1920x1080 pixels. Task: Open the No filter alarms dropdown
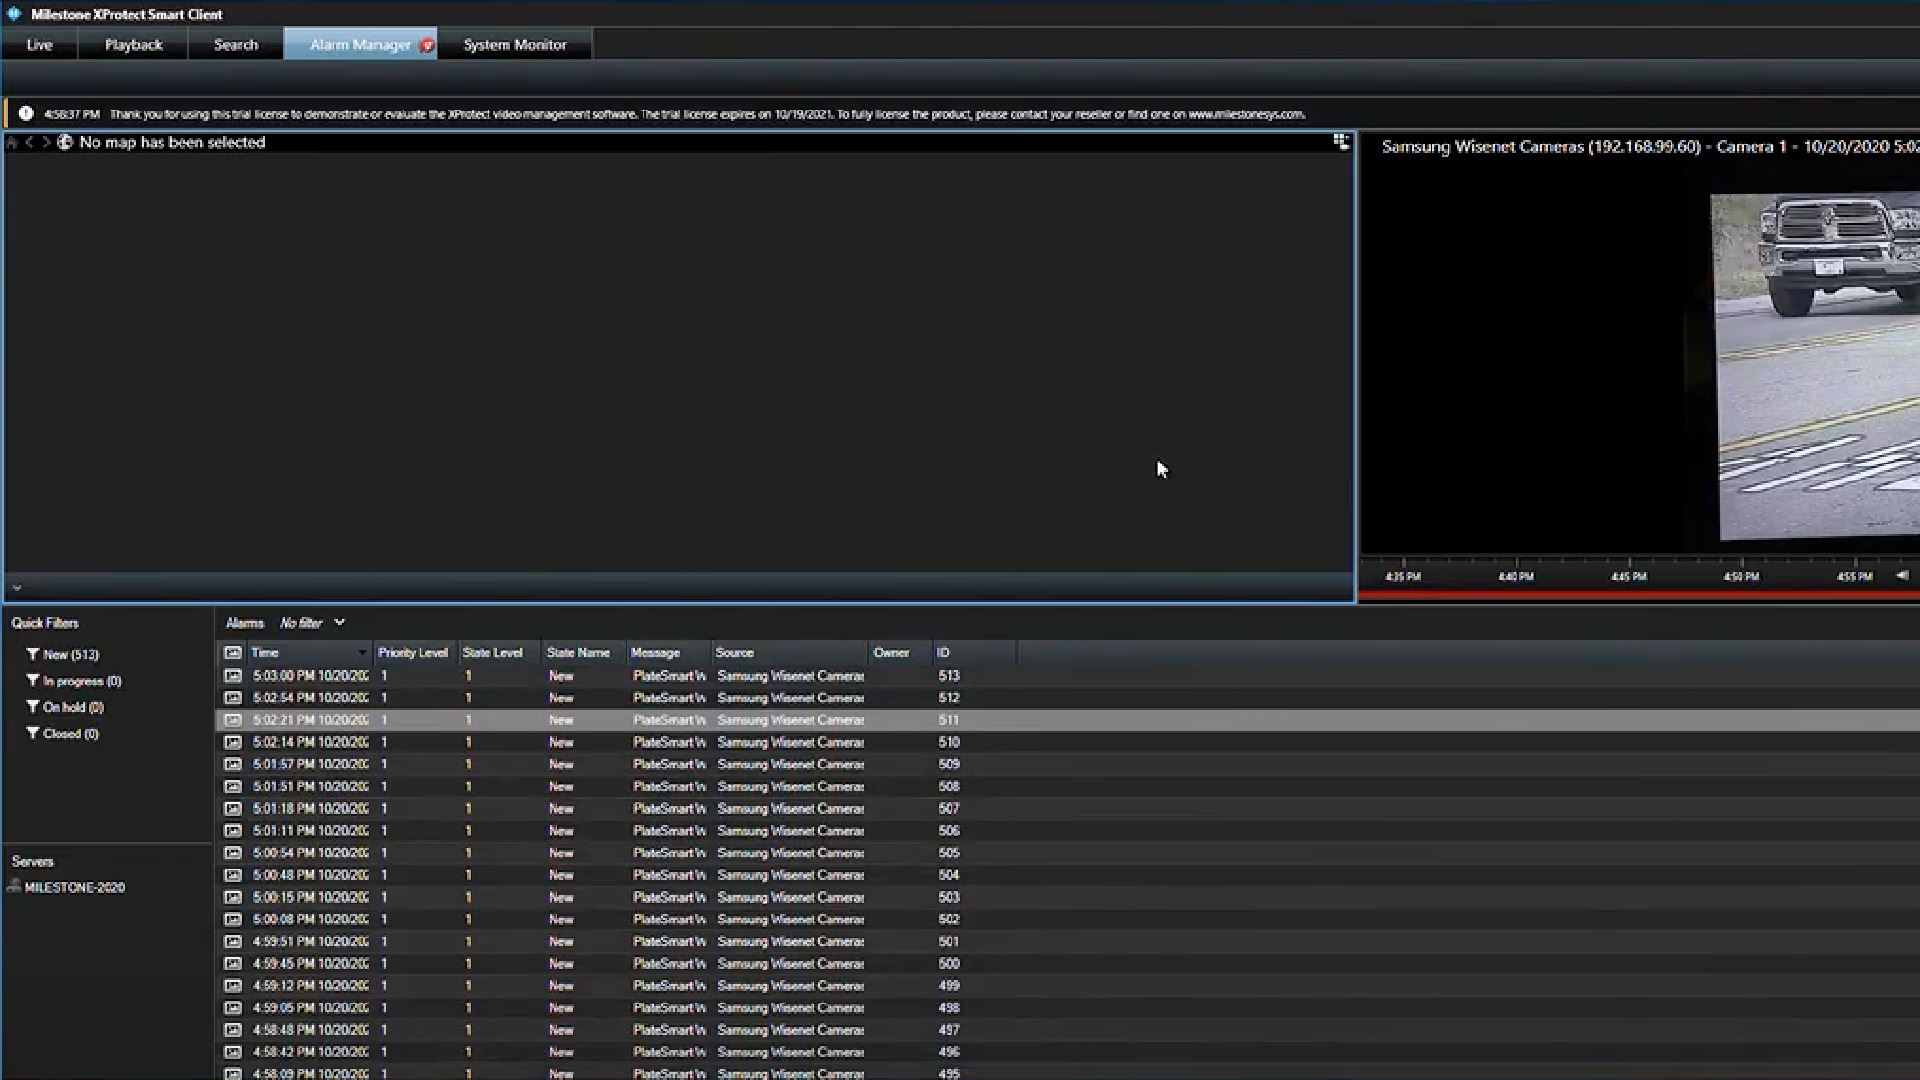tap(312, 623)
